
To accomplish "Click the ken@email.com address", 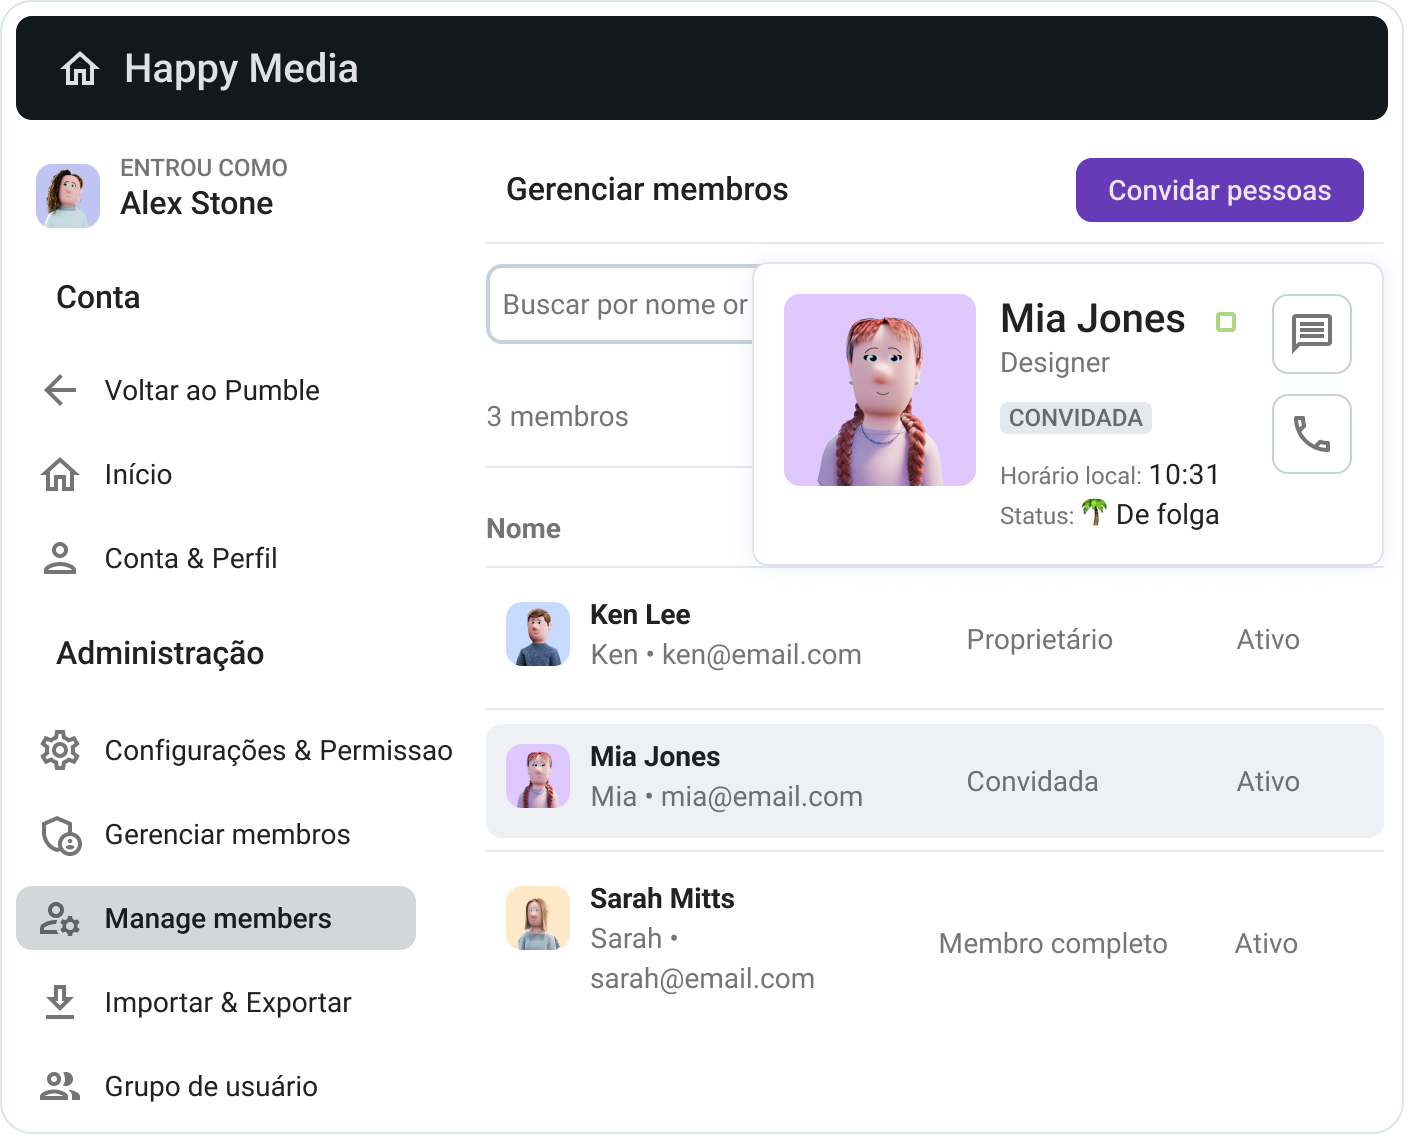I will coord(761,655).
